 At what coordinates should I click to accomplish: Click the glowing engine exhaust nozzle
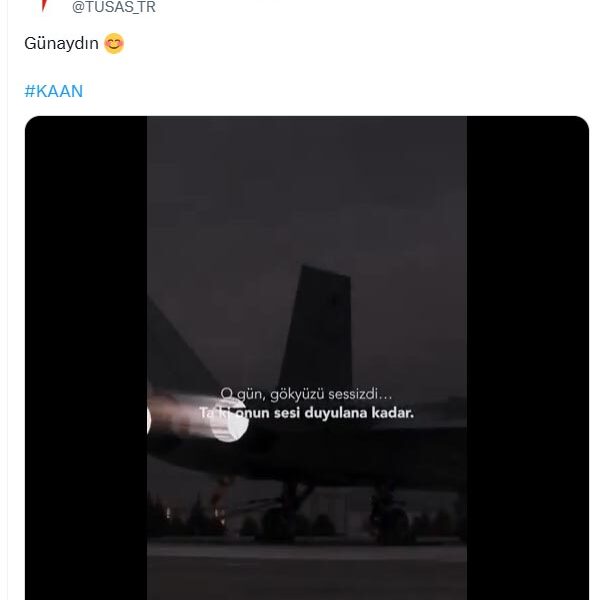pos(229,420)
